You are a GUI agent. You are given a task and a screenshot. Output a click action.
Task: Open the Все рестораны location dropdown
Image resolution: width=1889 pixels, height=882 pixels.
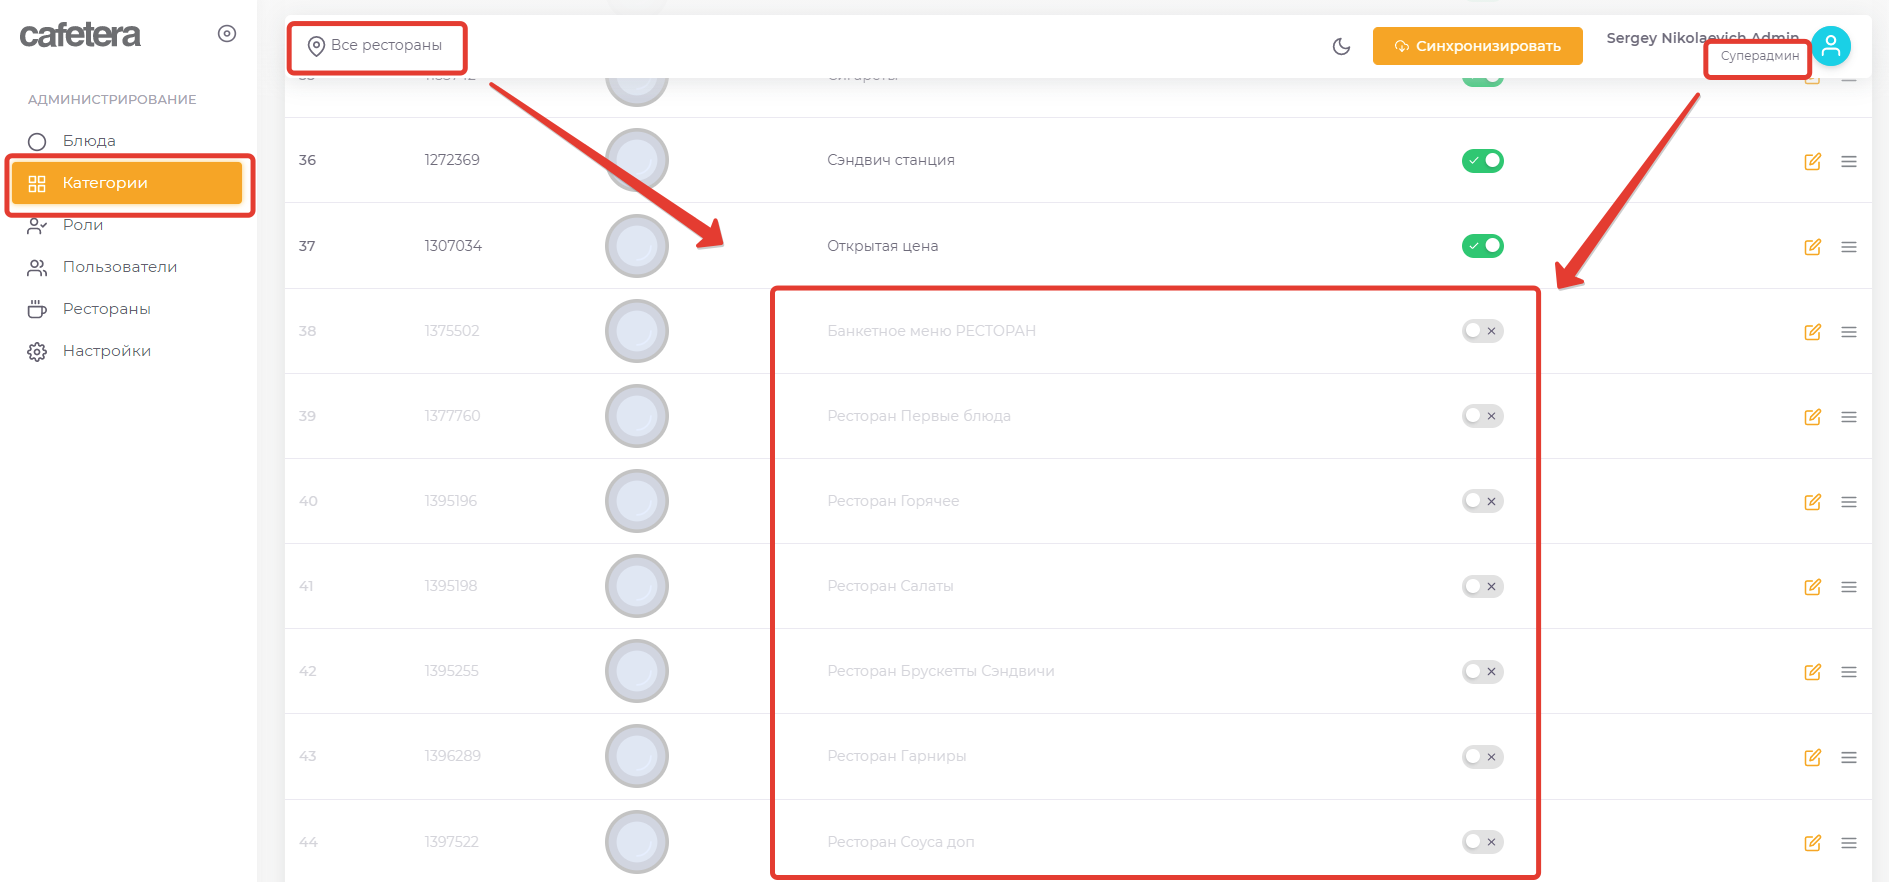click(376, 46)
